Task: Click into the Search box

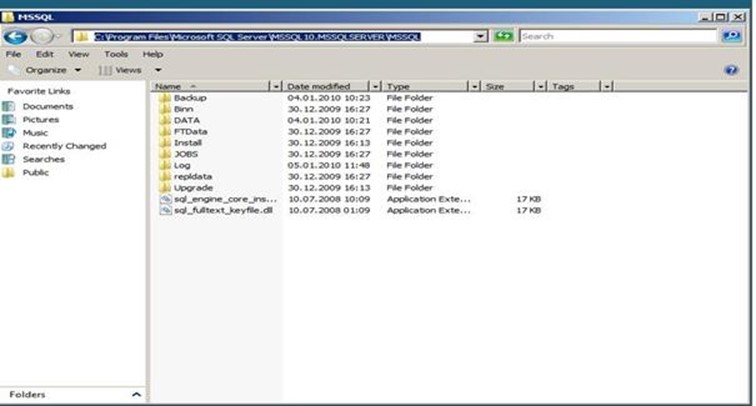Action: point(618,36)
